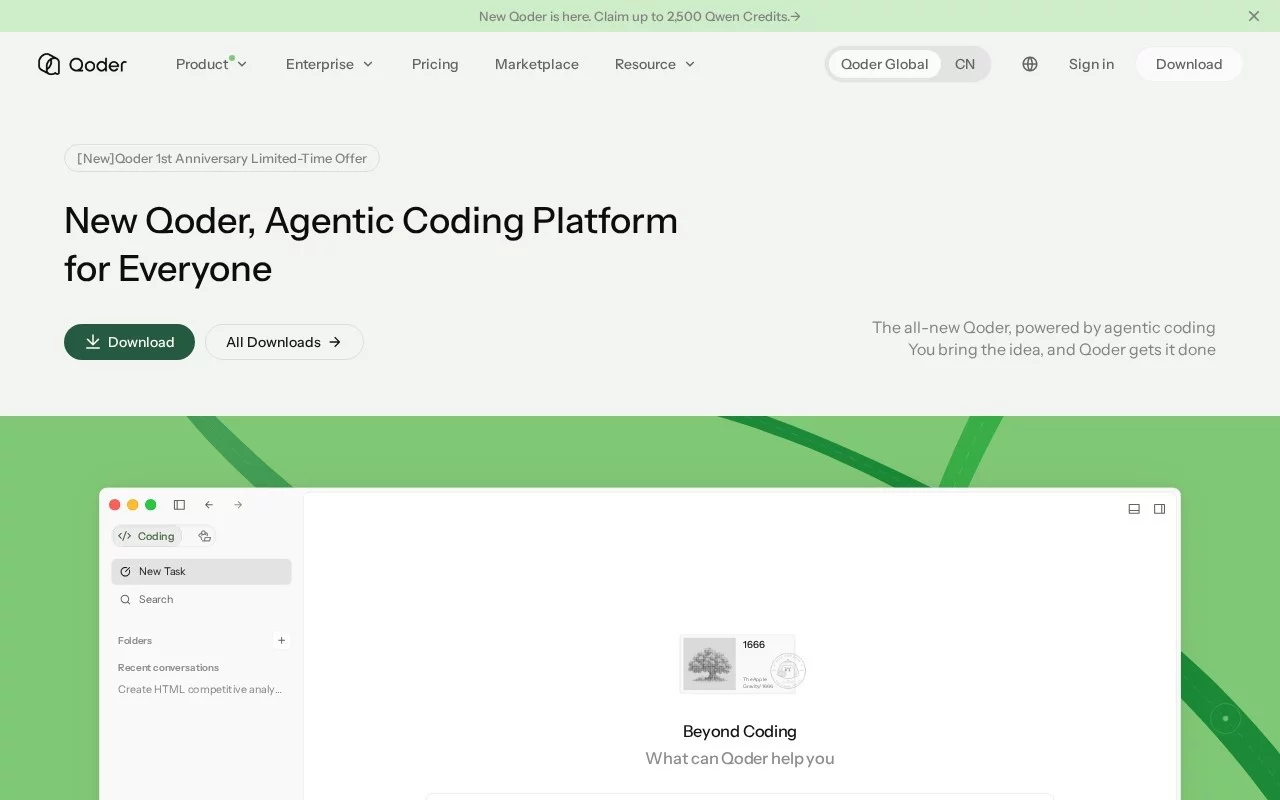Screen dimensions: 1280x800
Task: Click the yellow window dot in preview
Action: tap(133, 505)
